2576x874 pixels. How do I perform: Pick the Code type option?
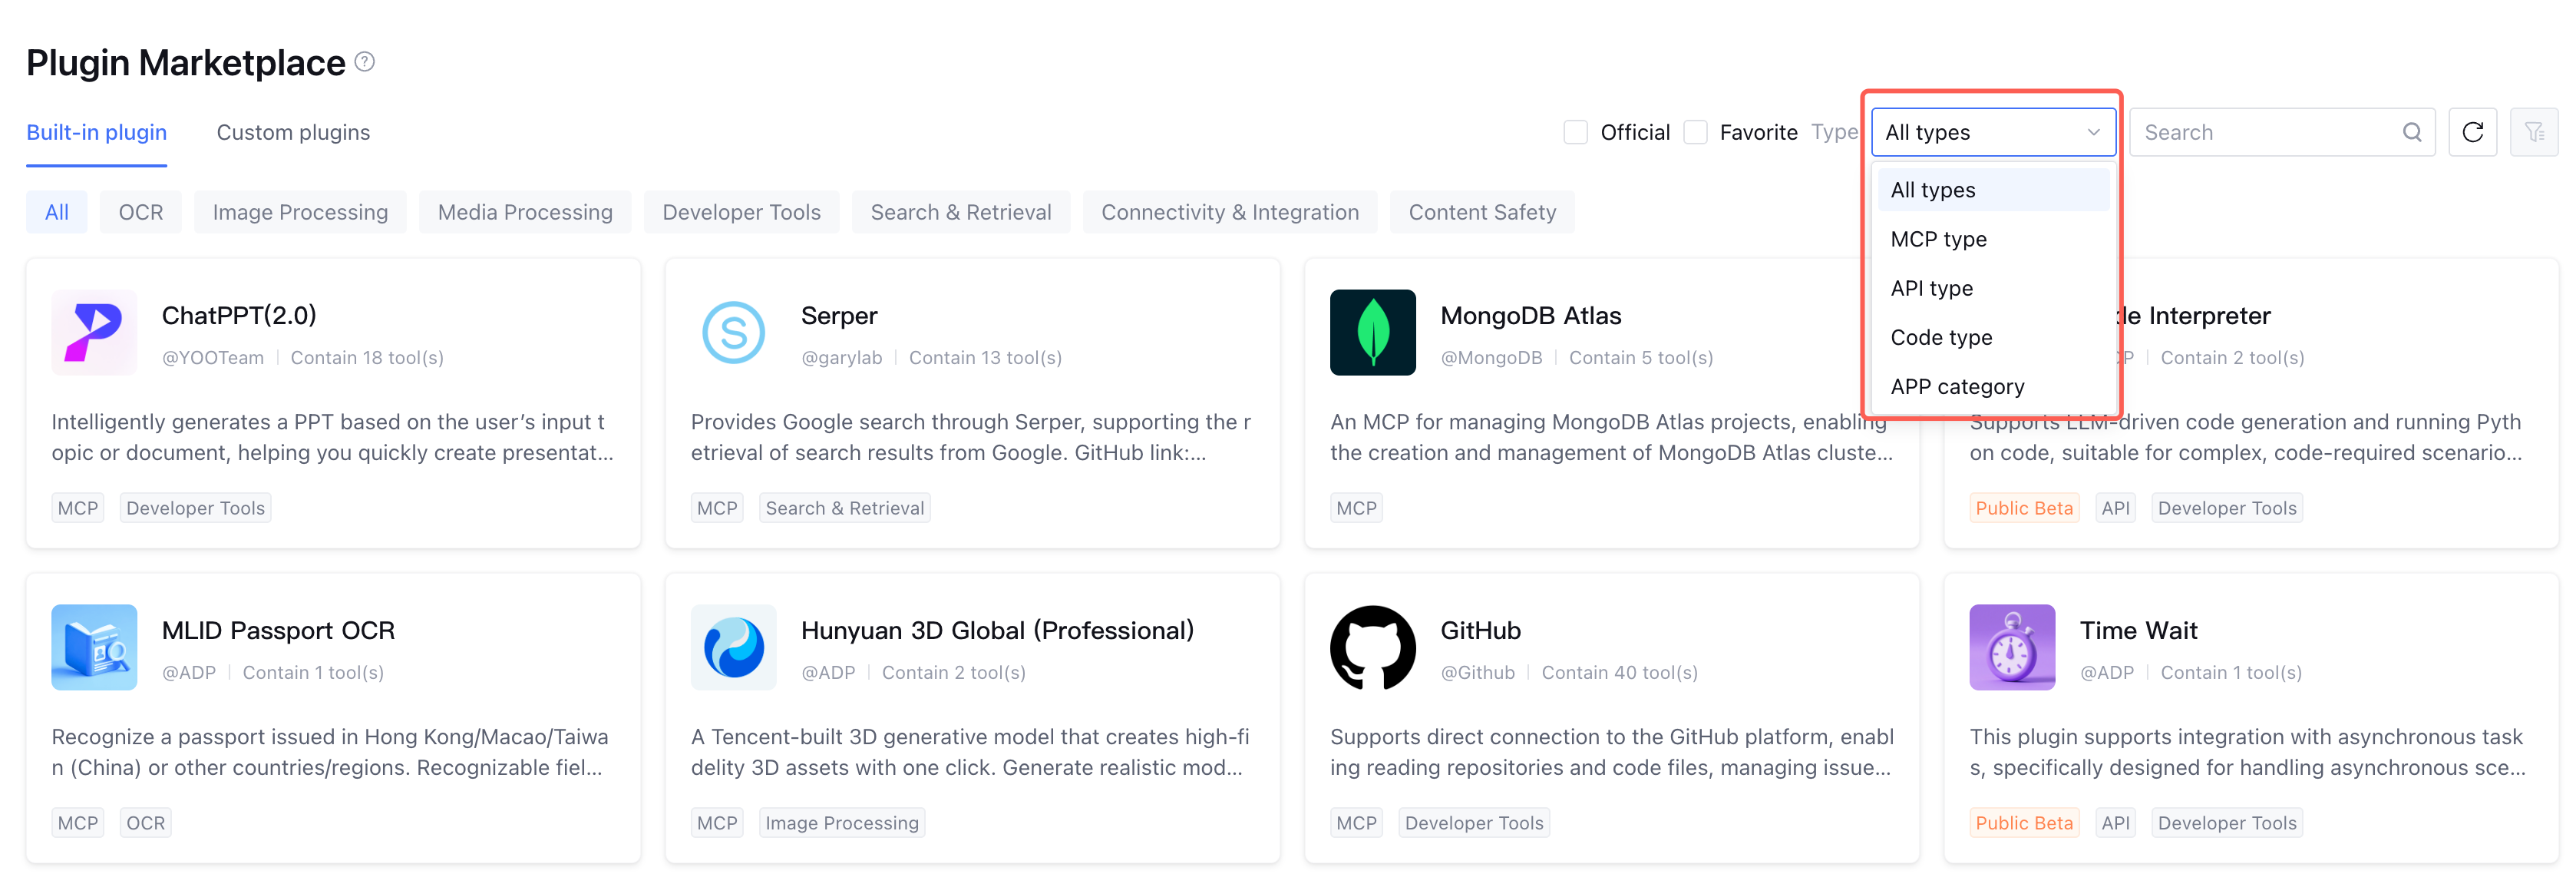click(x=1941, y=337)
